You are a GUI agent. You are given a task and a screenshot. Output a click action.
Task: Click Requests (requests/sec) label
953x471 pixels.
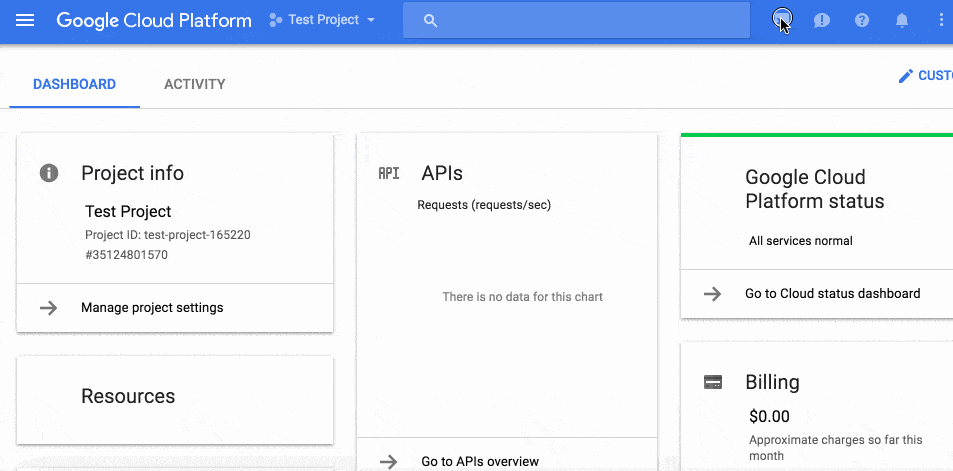(484, 205)
